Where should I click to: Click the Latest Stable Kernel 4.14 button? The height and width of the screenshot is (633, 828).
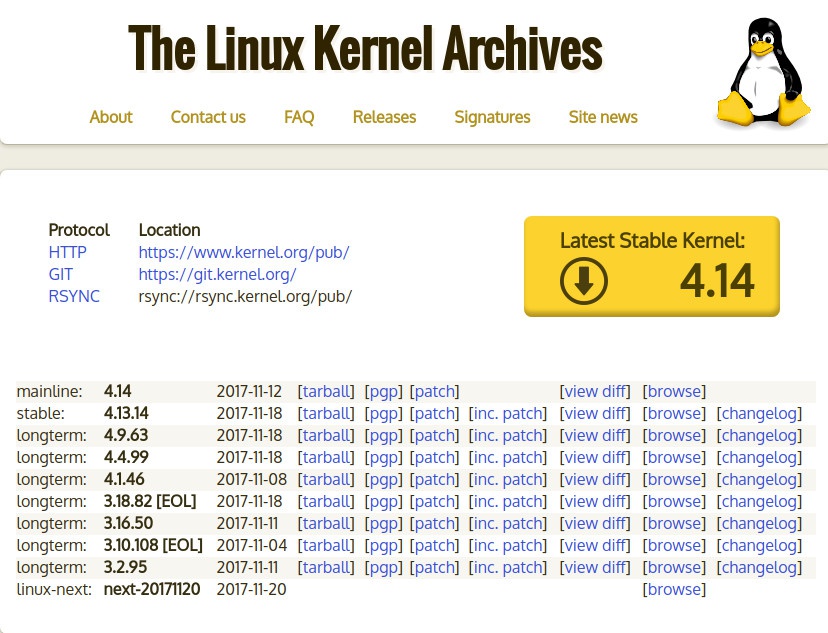tap(651, 266)
